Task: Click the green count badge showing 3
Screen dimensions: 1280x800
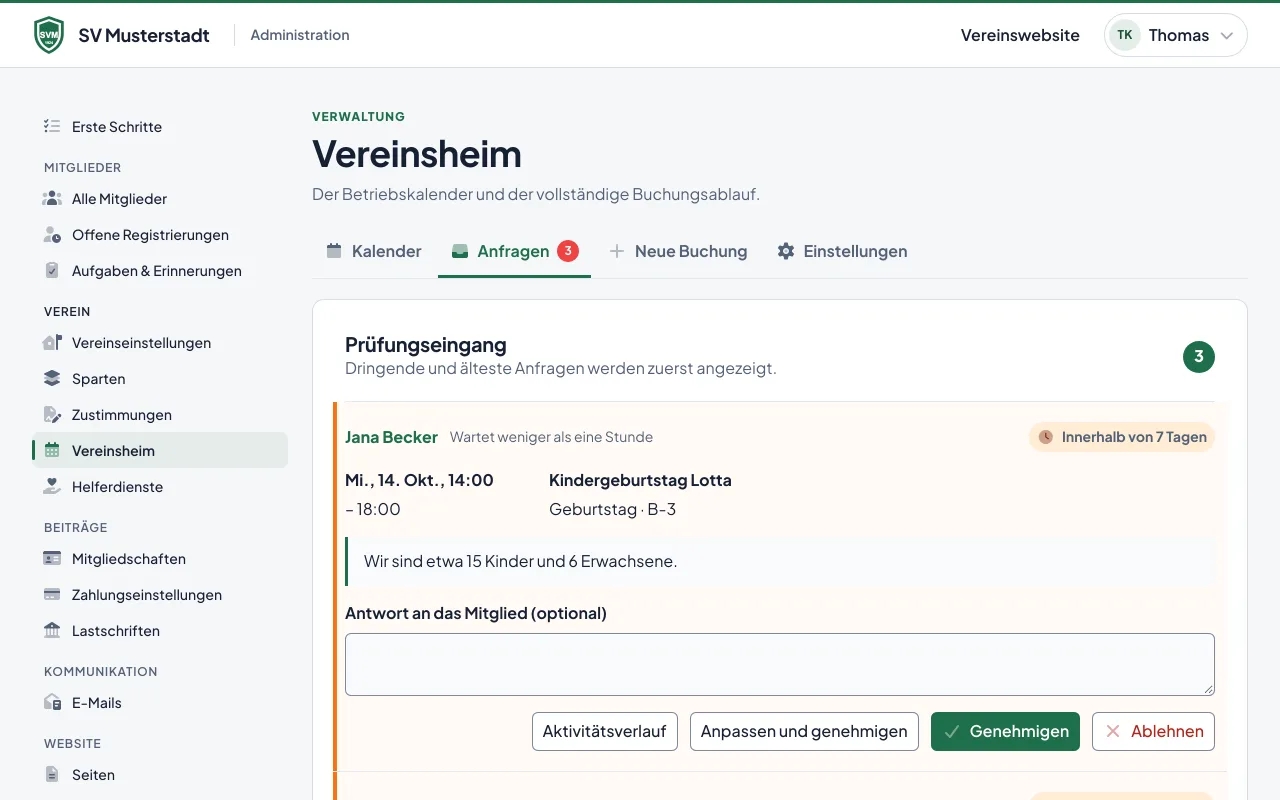Action: coord(1199,357)
